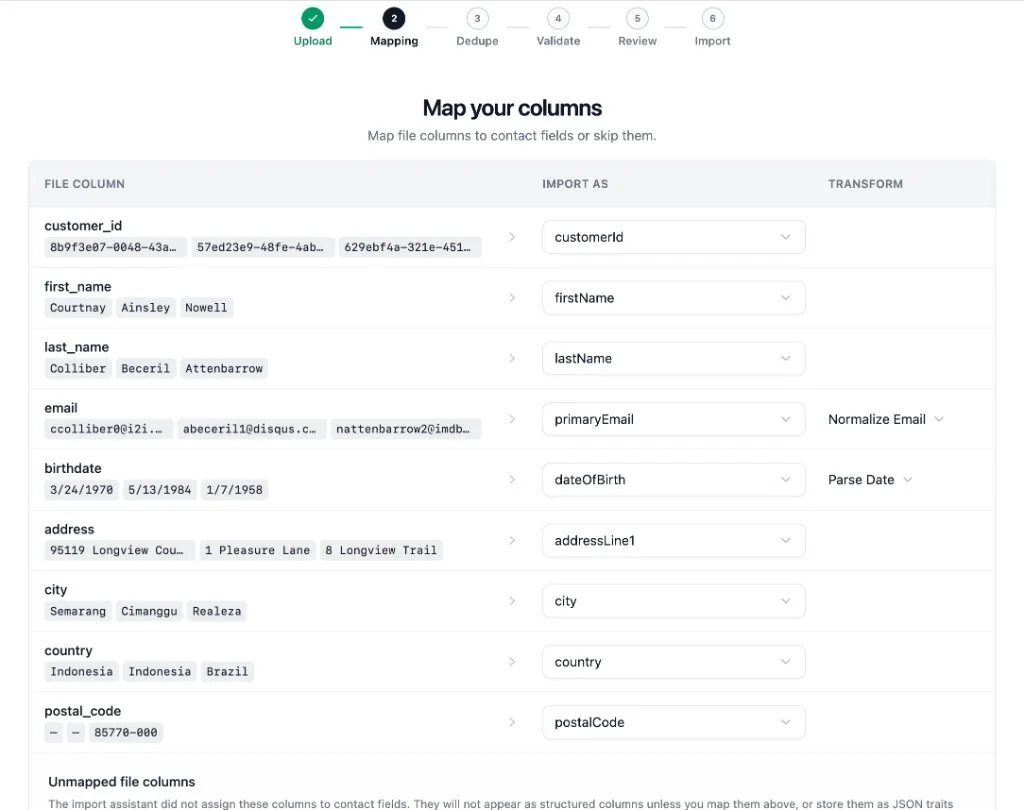Screen dimensions: 1024x810
Task: Click the arrow icon in postal_code row
Action: pyautogui.click(x=512, y=722)
